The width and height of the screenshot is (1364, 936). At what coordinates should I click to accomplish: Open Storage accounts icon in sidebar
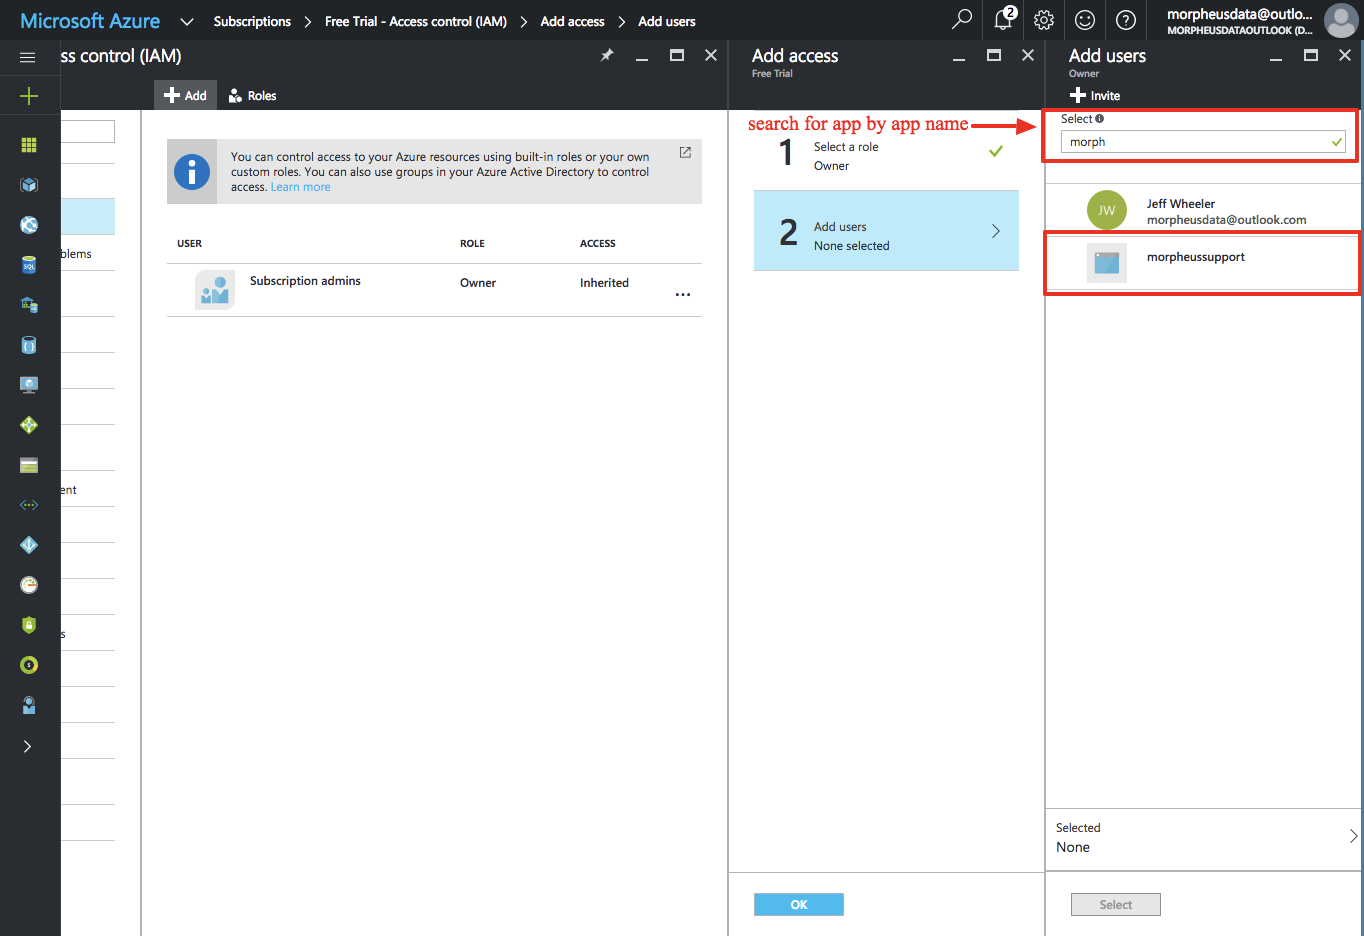[x=29, y=465]
